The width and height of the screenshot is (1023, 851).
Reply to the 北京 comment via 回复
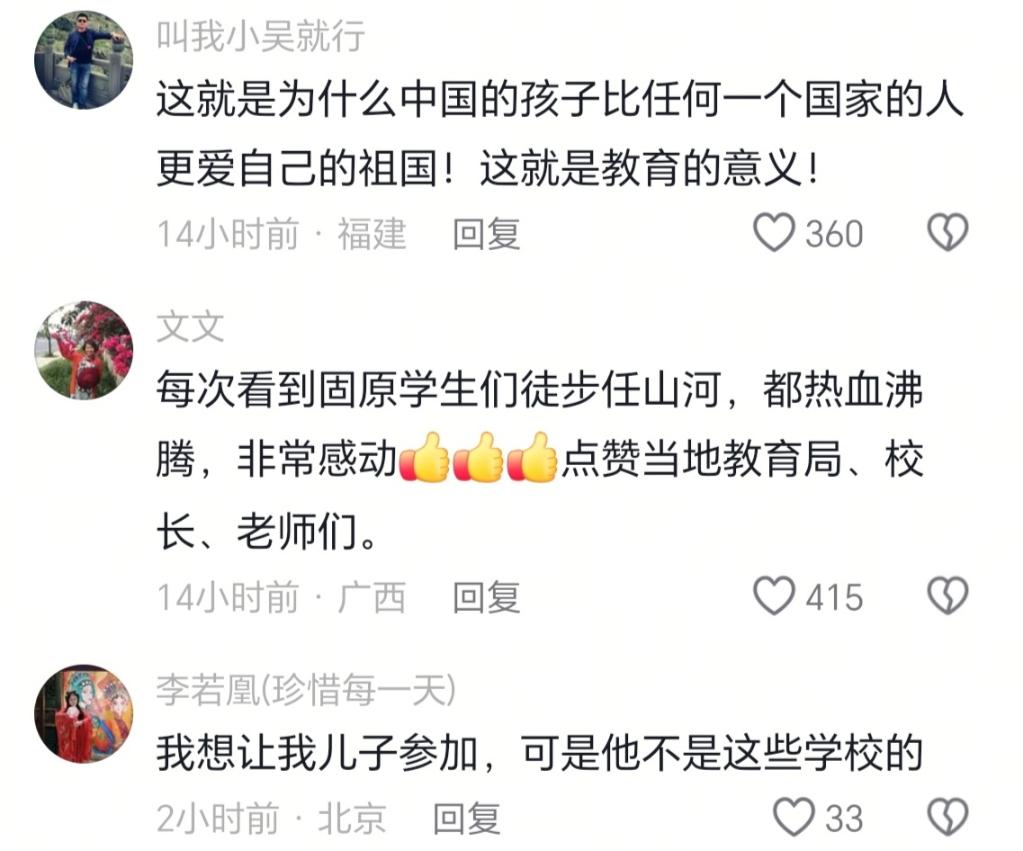(466, 818)
